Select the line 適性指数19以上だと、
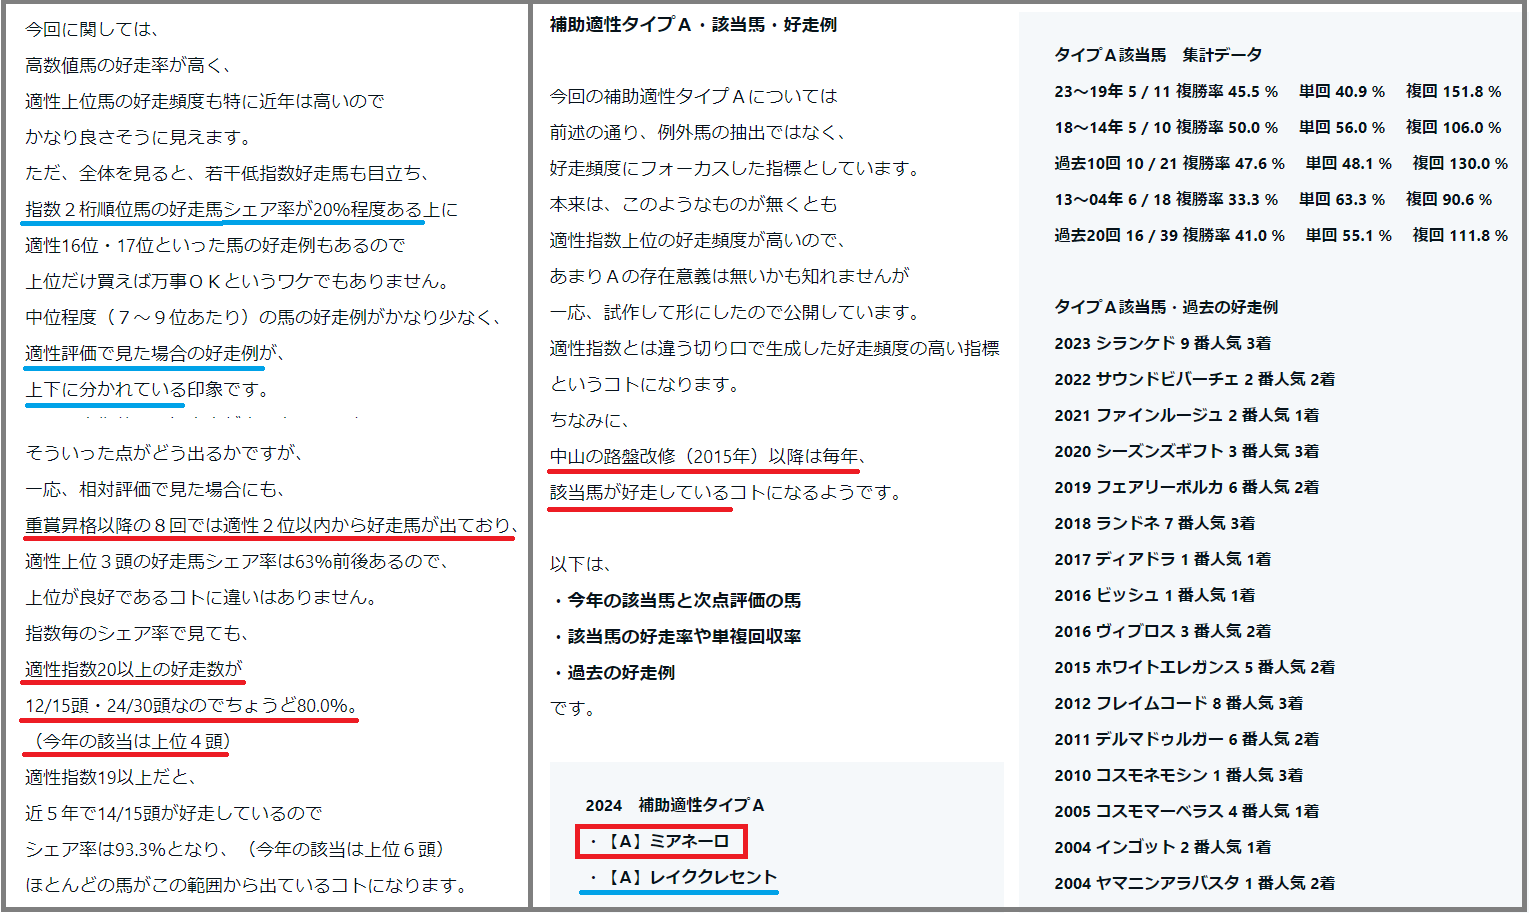 [x=110, y=777]
